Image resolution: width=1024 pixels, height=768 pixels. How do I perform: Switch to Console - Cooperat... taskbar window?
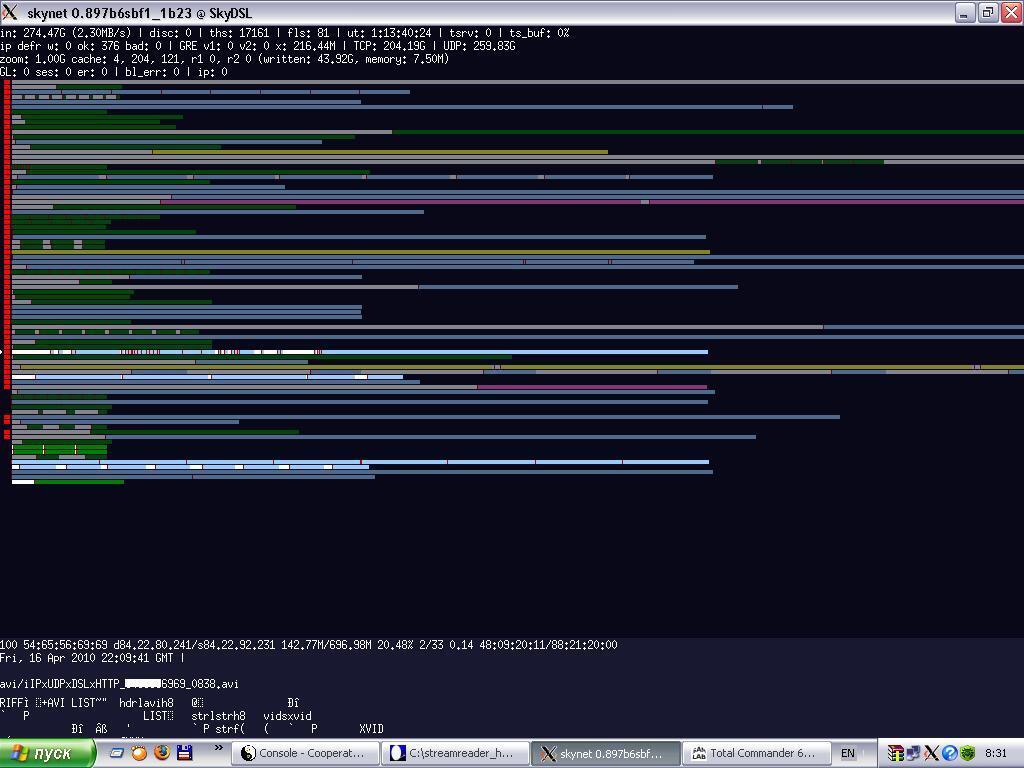point(305,753)
